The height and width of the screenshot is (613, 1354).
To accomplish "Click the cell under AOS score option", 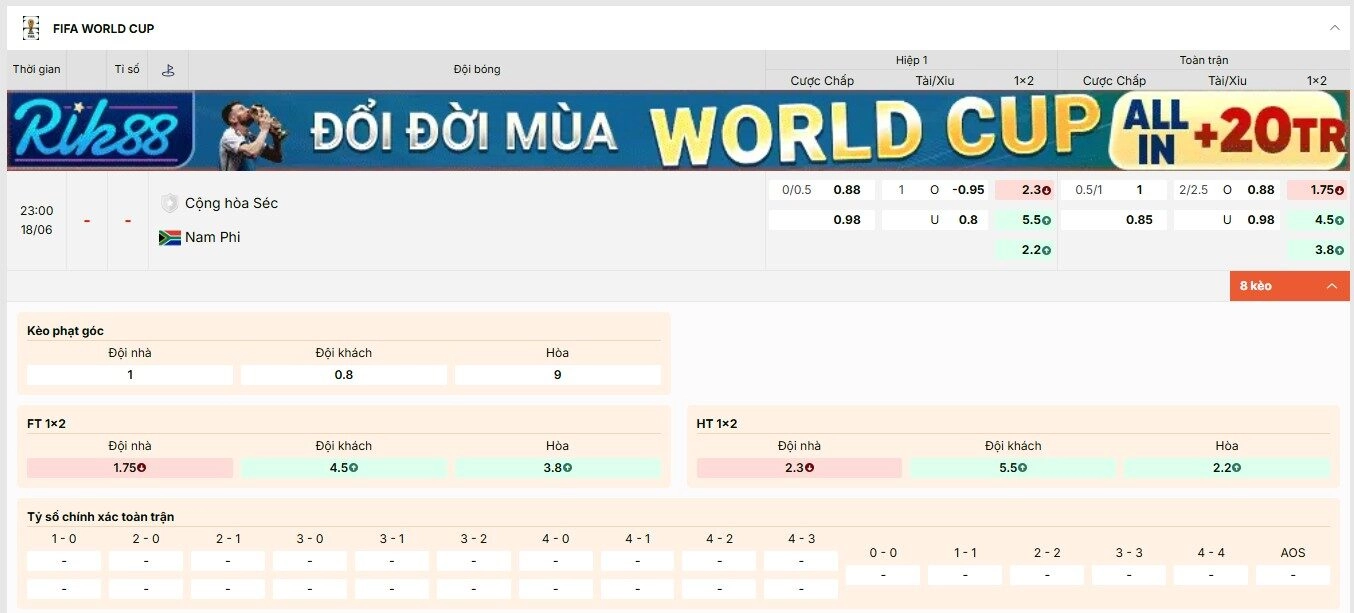I will pyautogui.click(x=1293, y=575).
